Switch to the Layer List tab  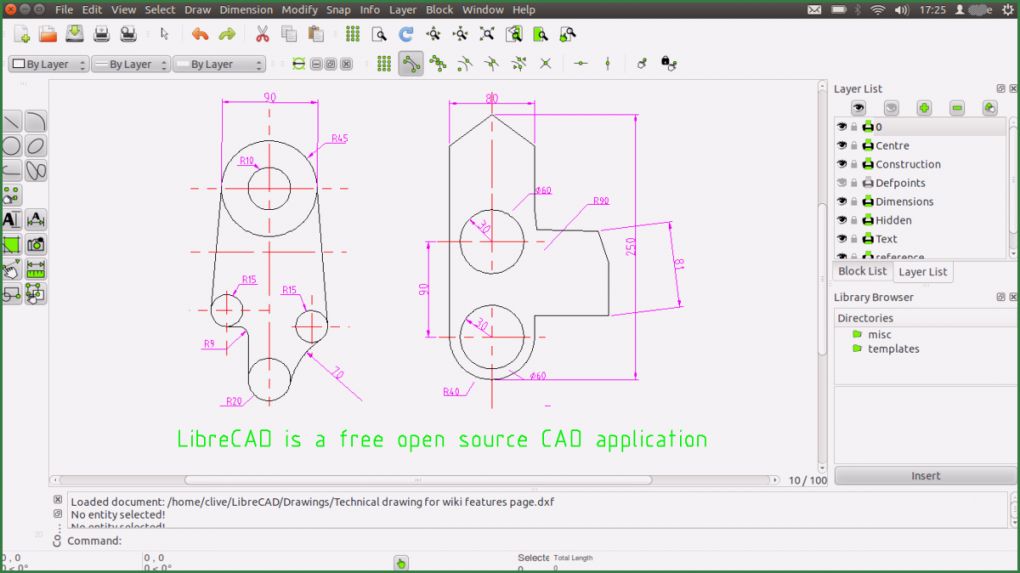point(922,272)
